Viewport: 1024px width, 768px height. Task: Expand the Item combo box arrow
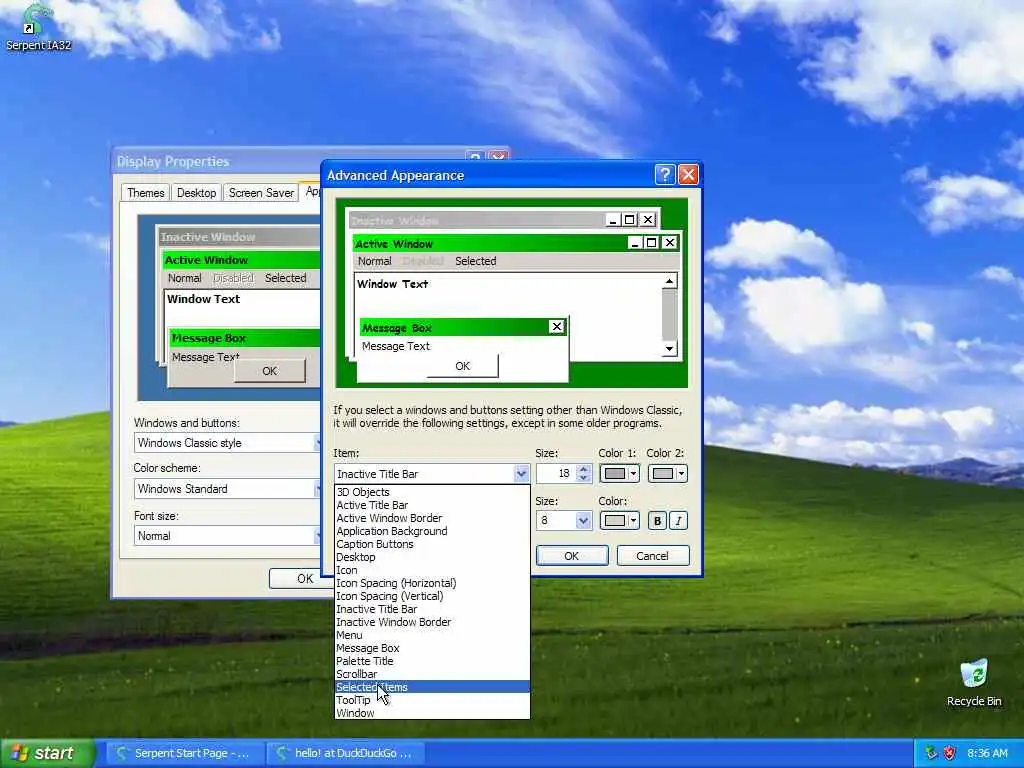521,473
